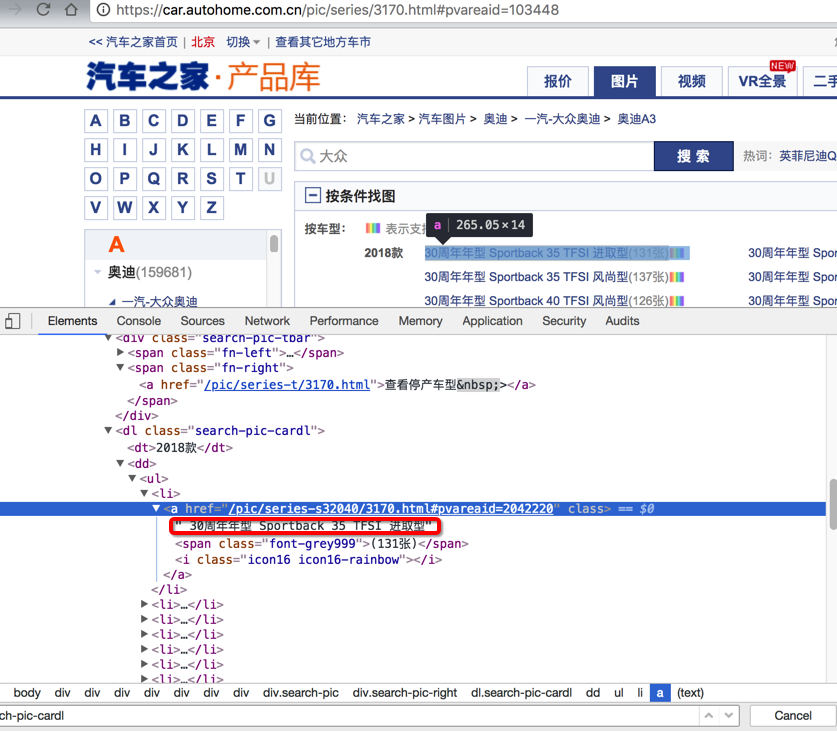Viewport: 837px width, 732px height.
Task: Switch to the Sources tab
Action: tap(202, 321)
